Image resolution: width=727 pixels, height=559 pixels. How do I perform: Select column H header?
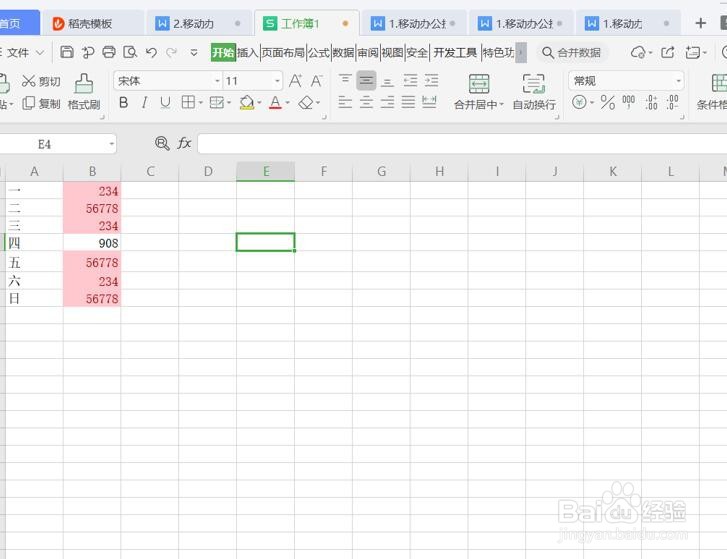(439, 172)
